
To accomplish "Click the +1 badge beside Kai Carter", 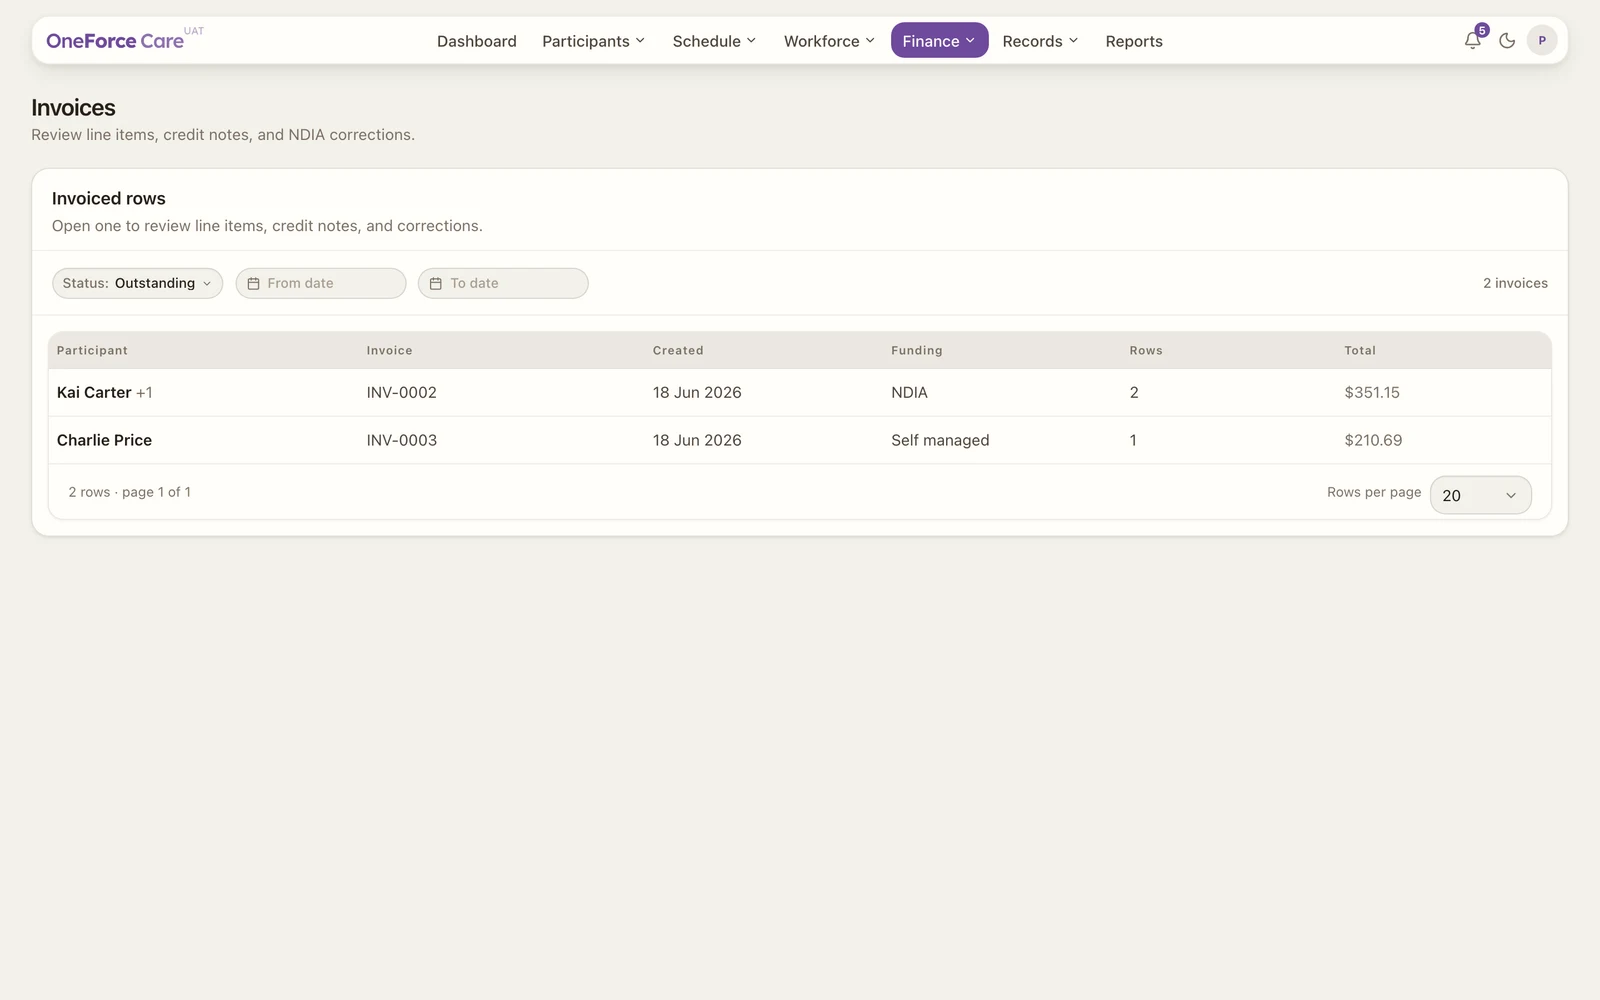I will pos(144,393).
